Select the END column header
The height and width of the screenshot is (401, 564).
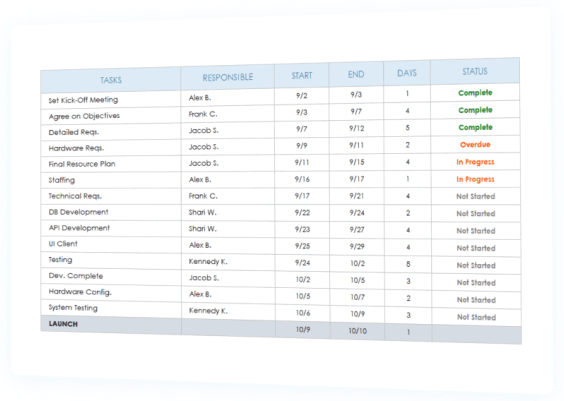click(356, 74)
